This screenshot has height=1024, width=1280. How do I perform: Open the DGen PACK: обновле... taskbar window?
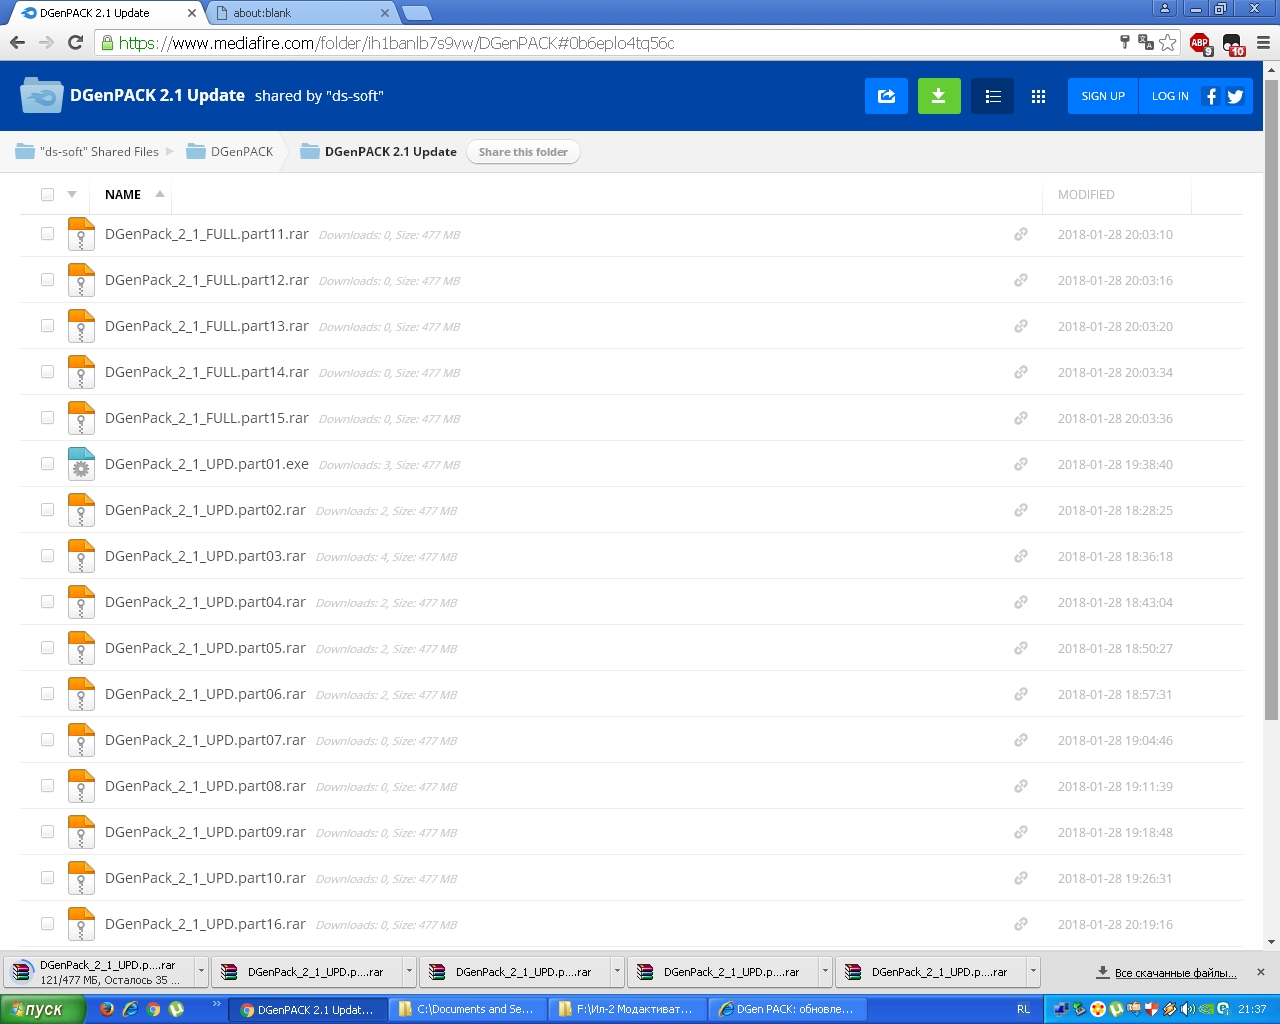786,1010
